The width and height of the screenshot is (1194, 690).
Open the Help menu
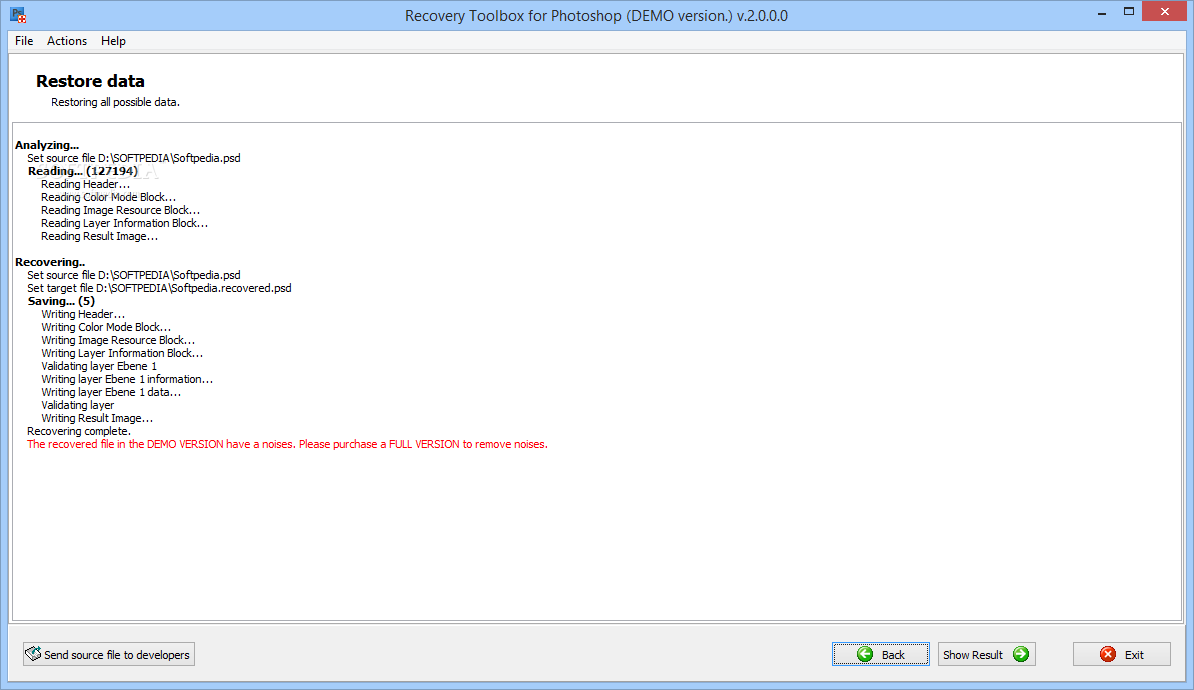coord(113,41)
